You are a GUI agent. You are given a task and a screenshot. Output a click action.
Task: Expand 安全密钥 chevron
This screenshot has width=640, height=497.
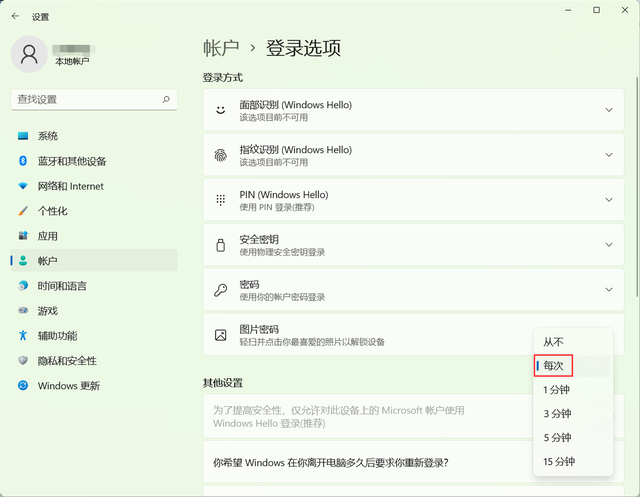pos(609,245)
